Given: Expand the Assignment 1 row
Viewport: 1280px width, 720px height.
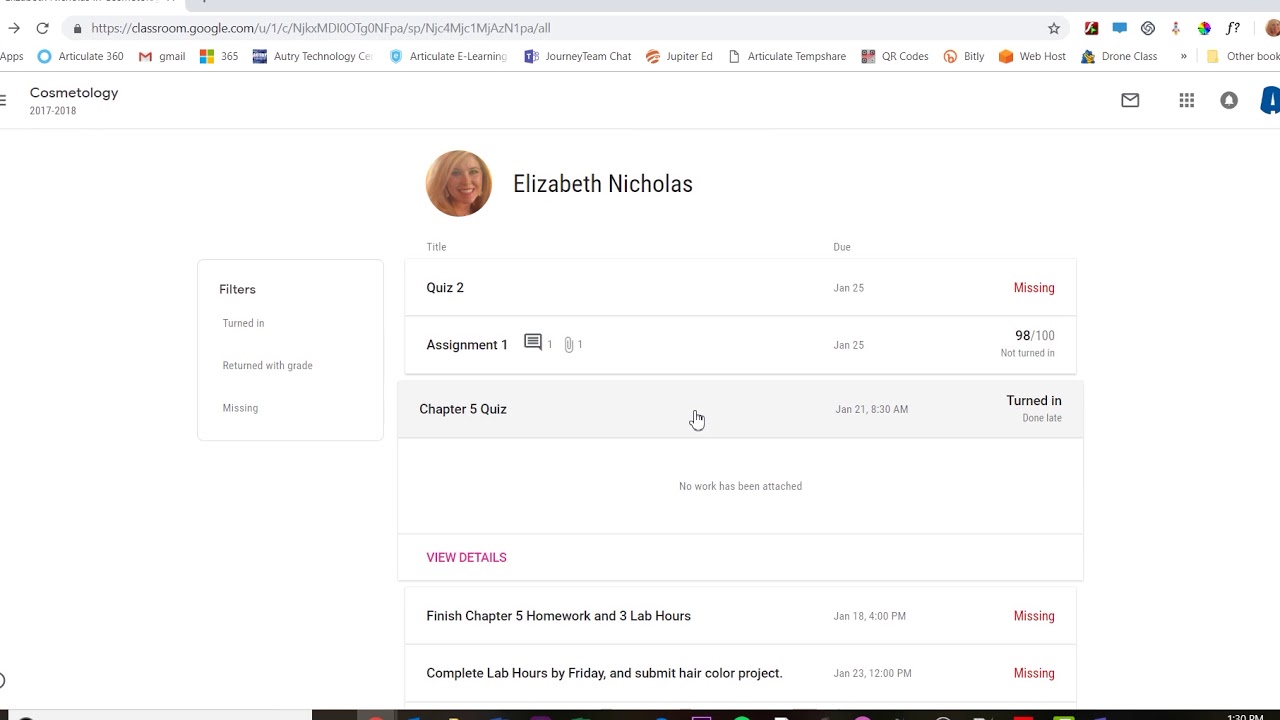Looking at the screenshot, I should coord(740,345).
